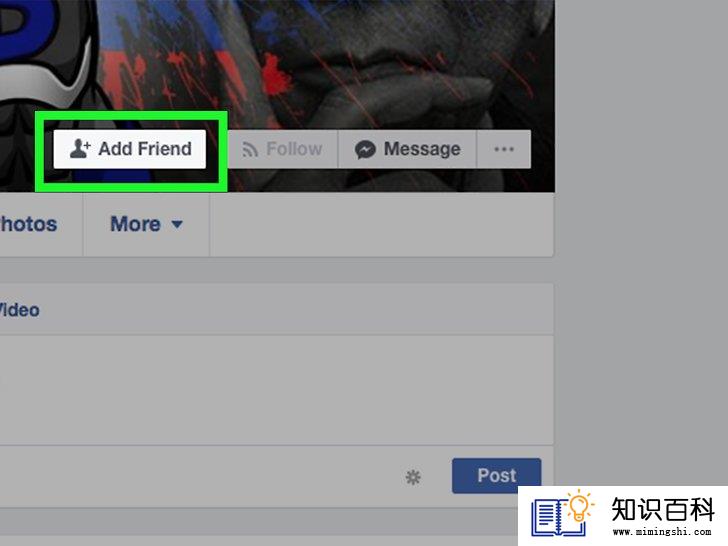Open post settings gear icon
Image resolution: width=728 pixels, height=546 pixels.
[413, 477]
